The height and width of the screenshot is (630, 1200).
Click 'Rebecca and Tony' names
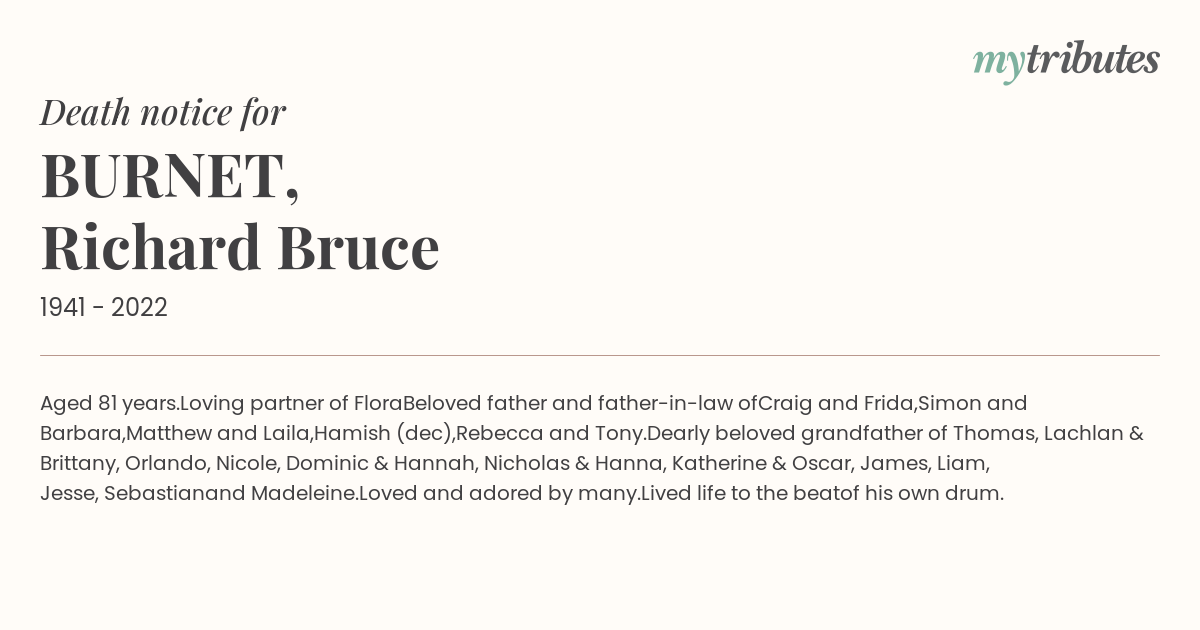pos(549,434)
